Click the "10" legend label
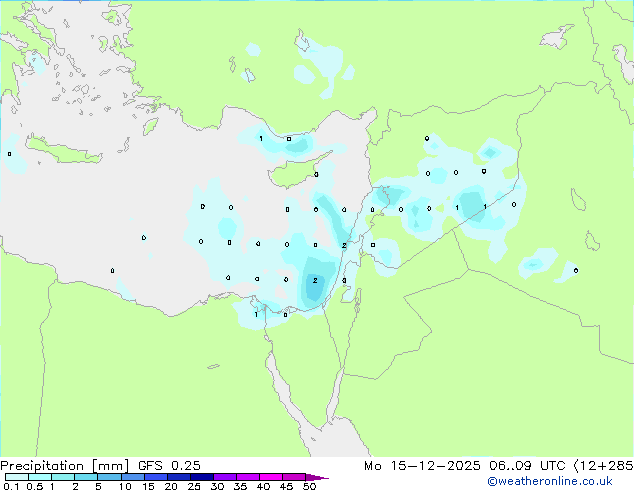 point(125,486)
